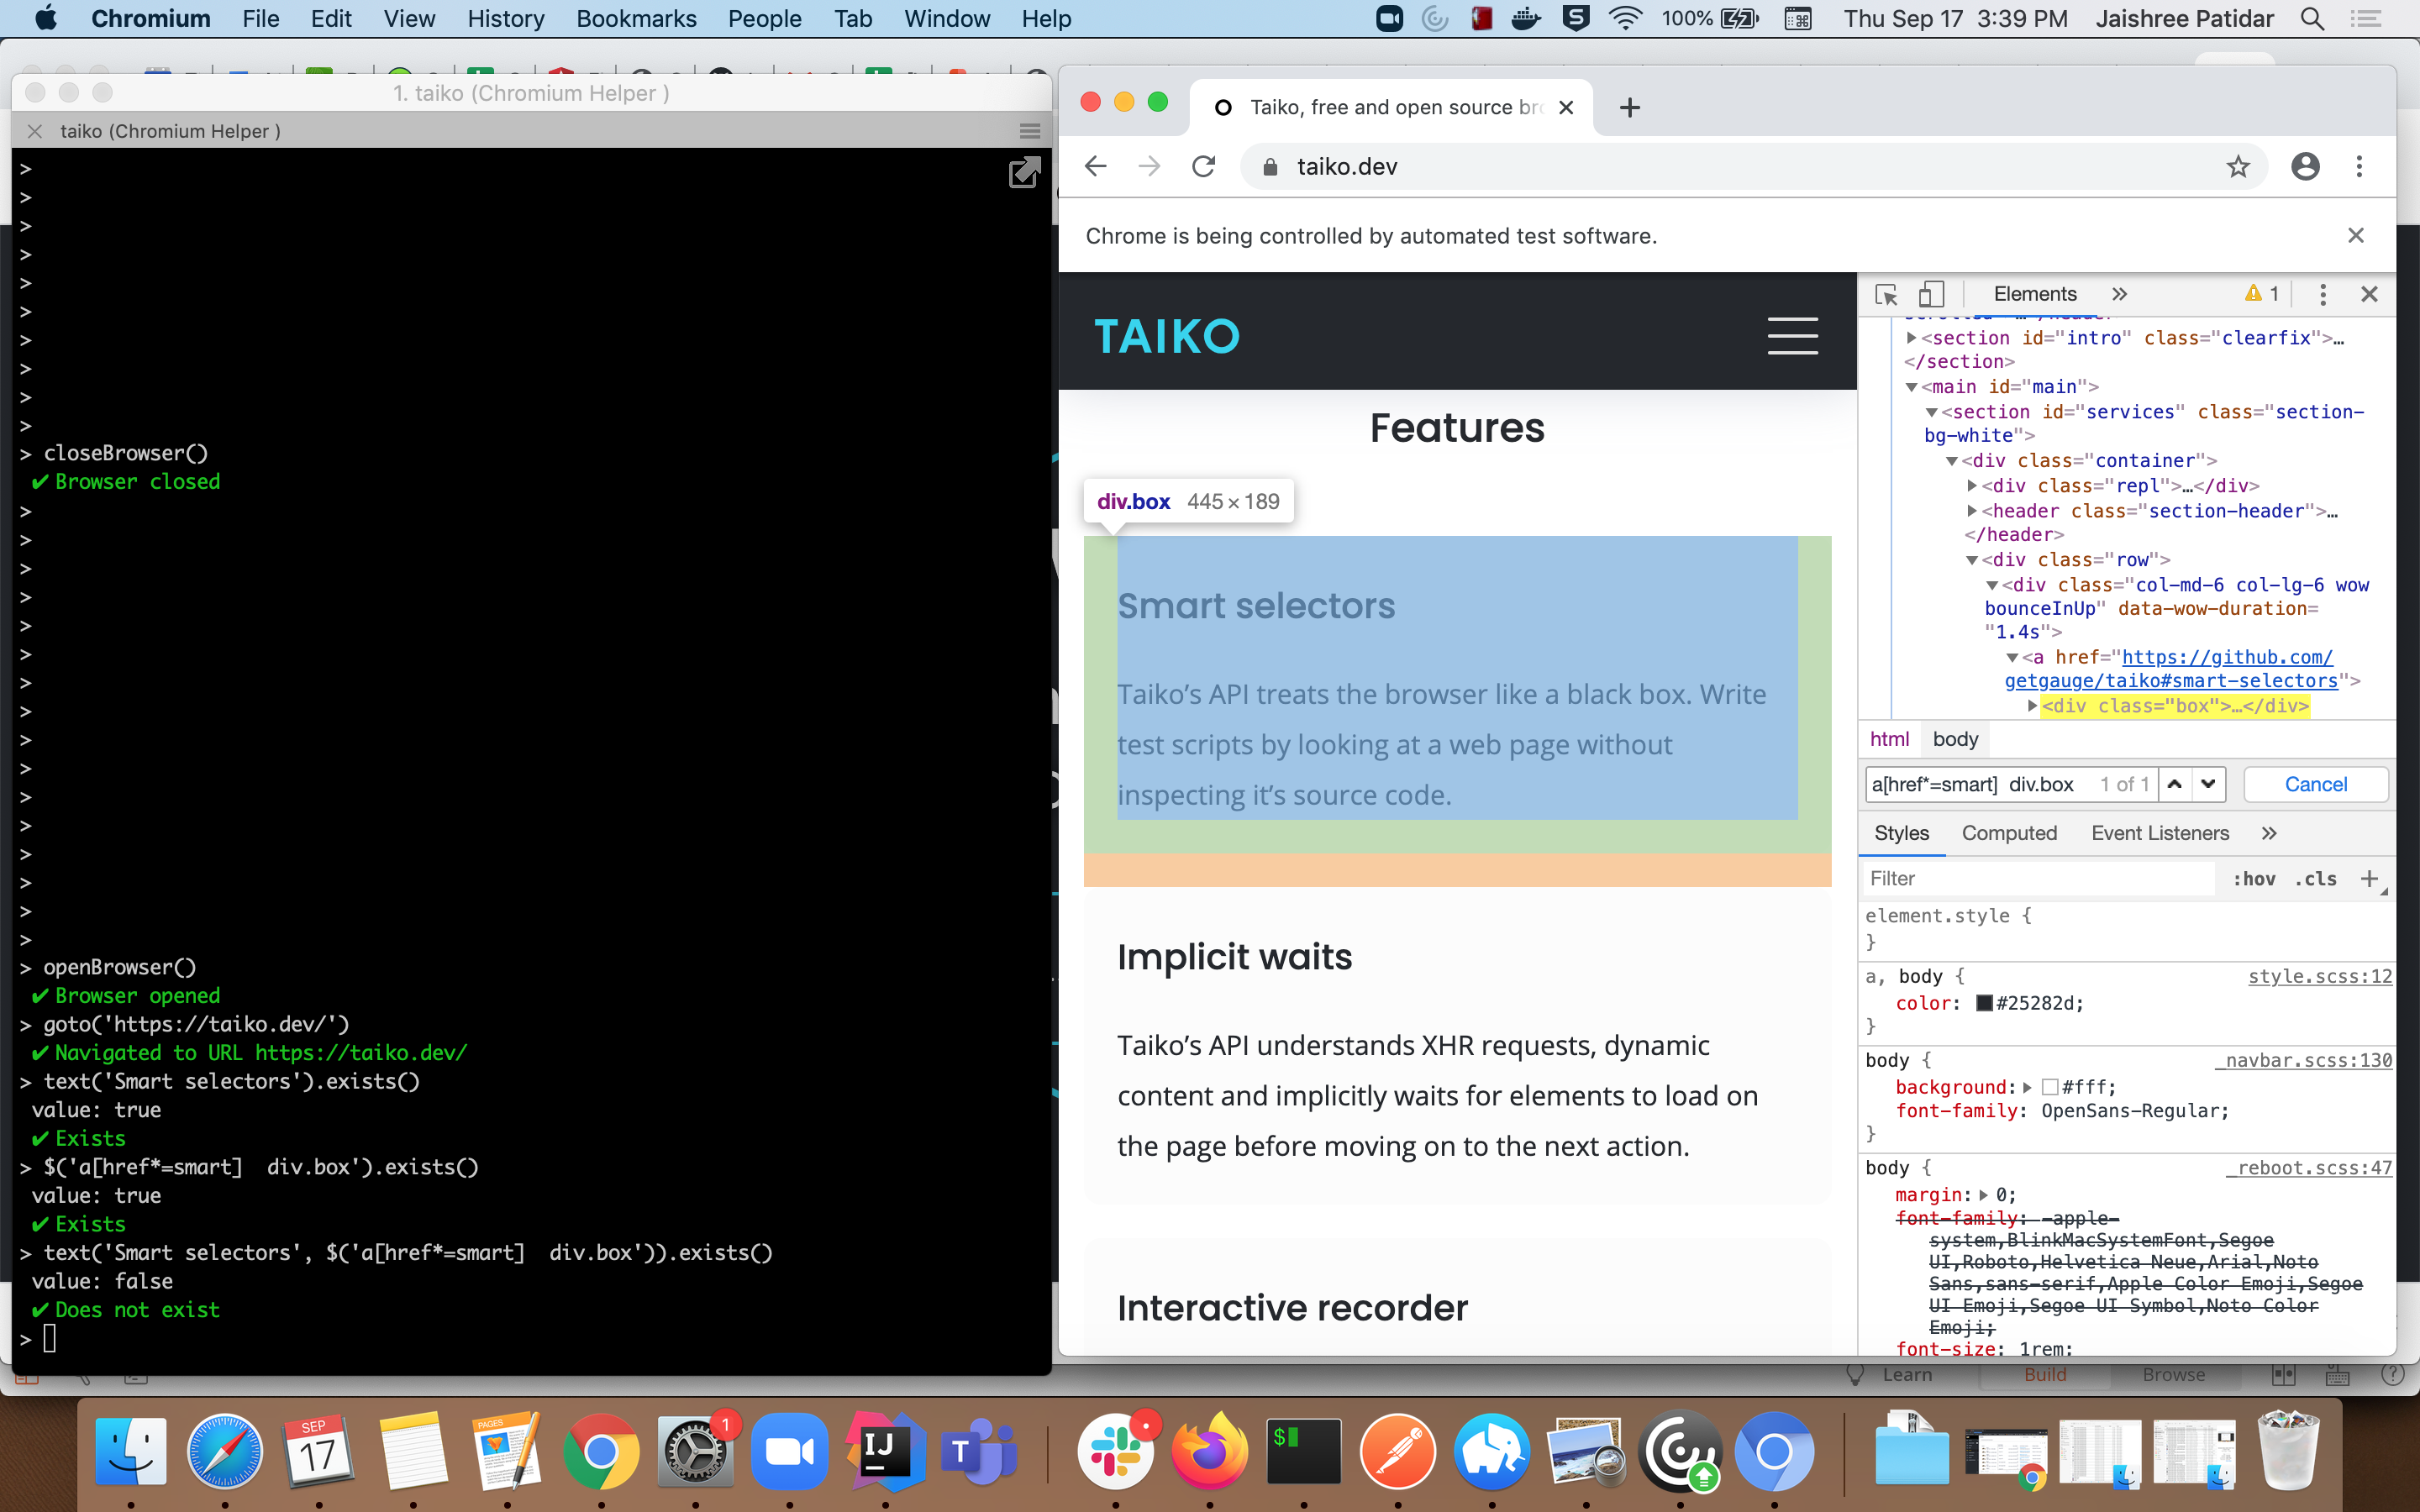Open DevTools three-dot customize menu
Screen dimensions: 2420x1512
pyautogui.click(x=2322, y=294)
